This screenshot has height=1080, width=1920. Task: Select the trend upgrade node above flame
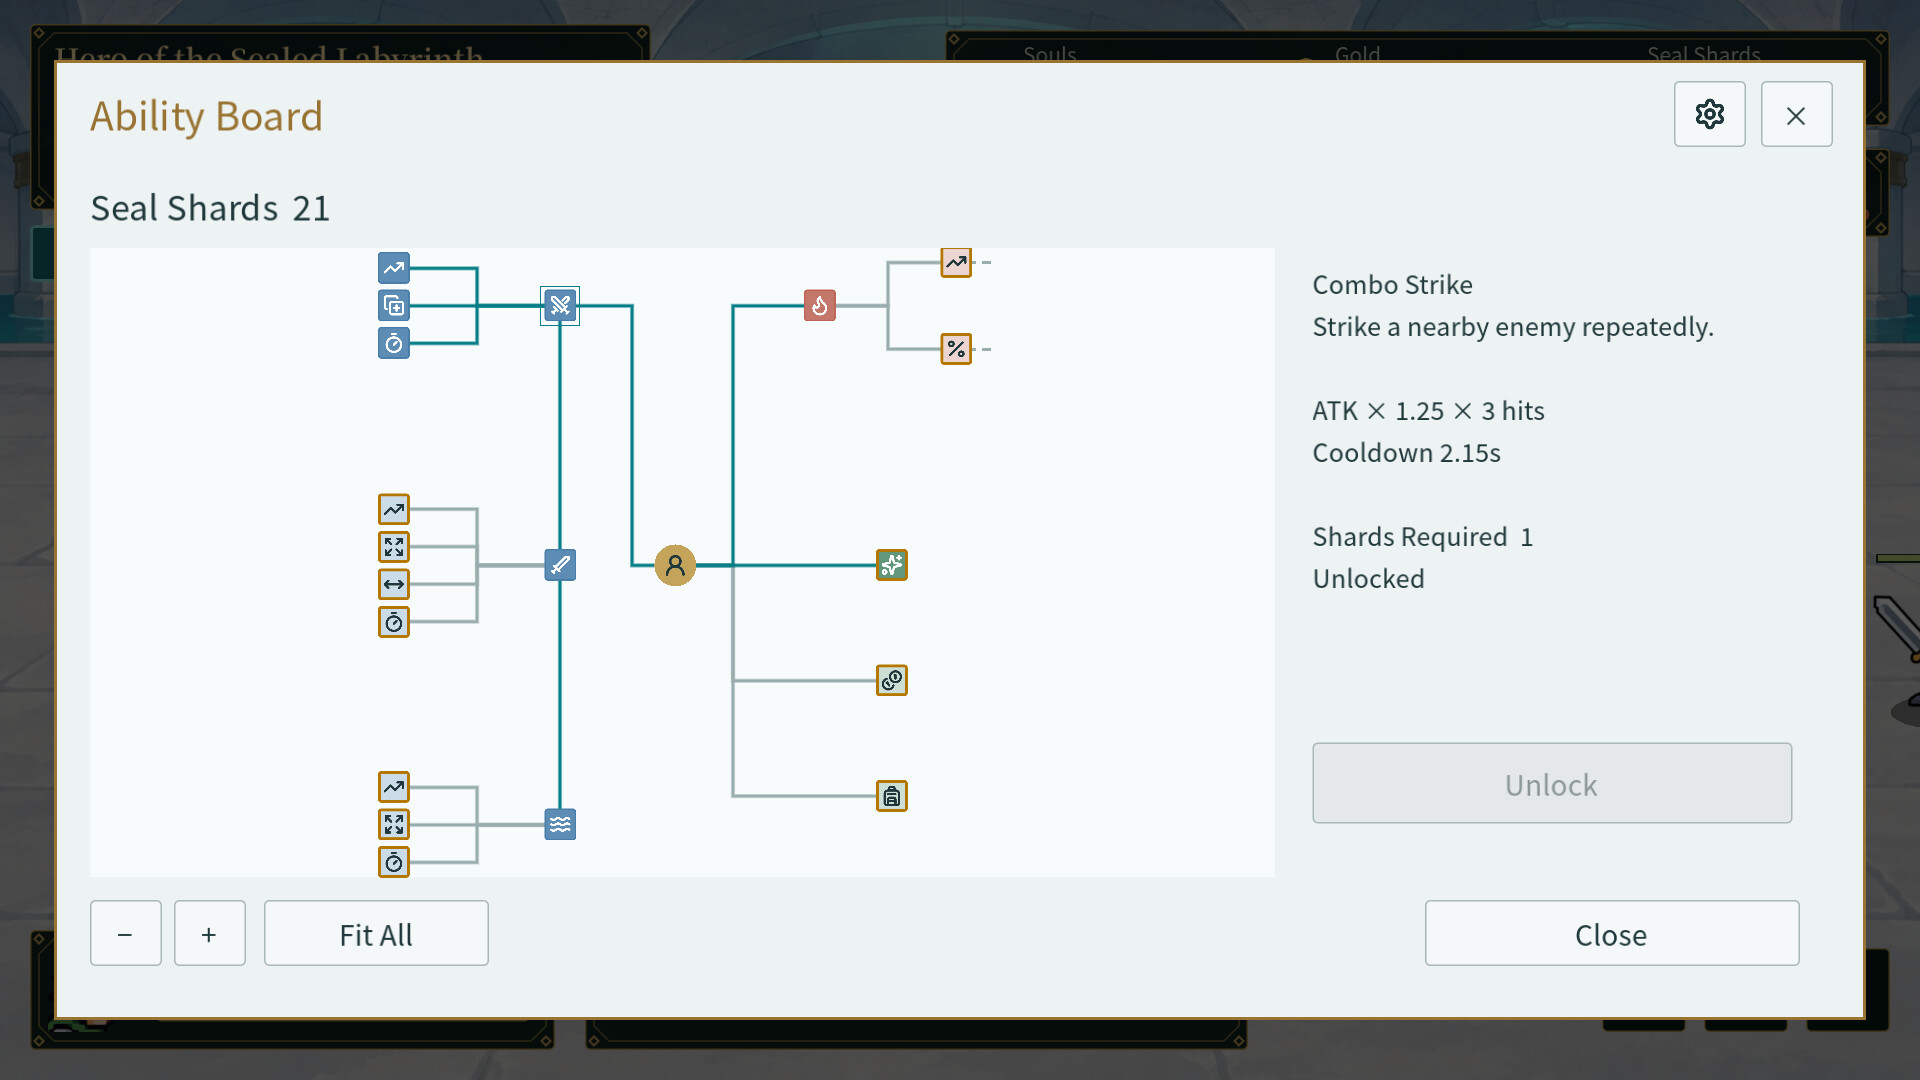tap(956, 262)
